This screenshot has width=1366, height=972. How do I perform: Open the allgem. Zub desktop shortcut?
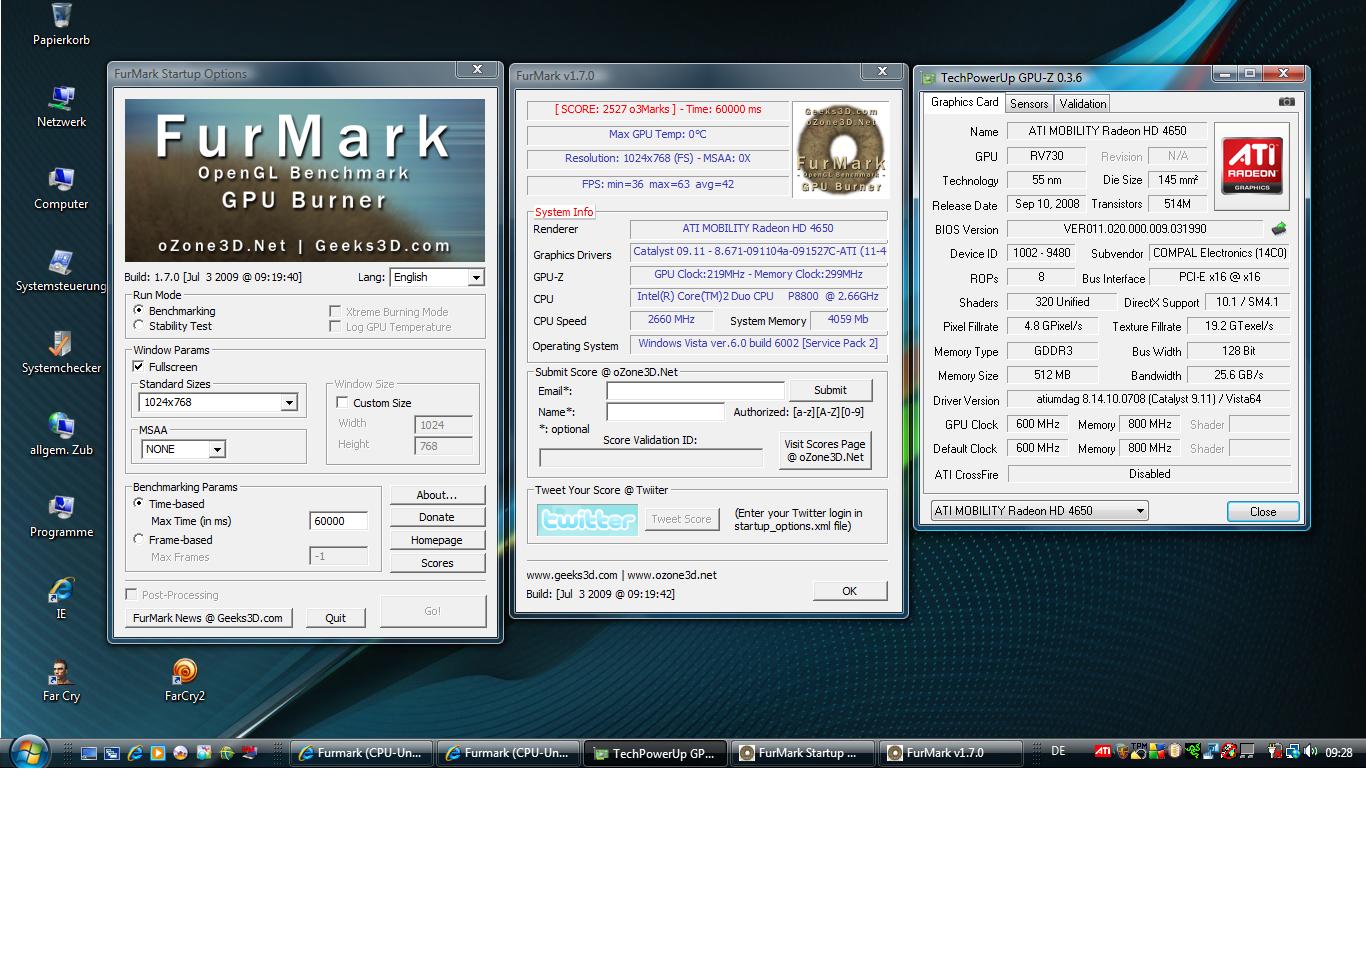coord(61,435)
